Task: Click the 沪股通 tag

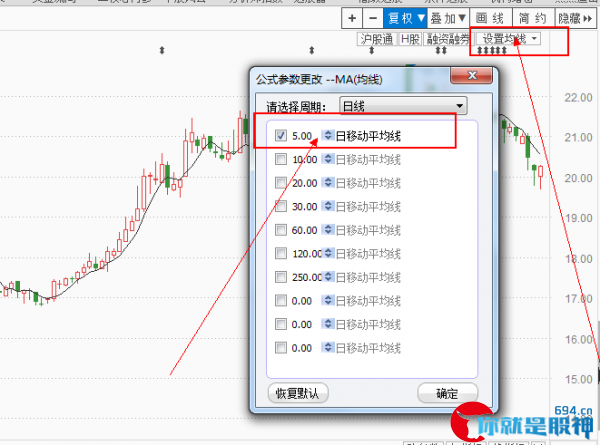Action: click(377, 39)
